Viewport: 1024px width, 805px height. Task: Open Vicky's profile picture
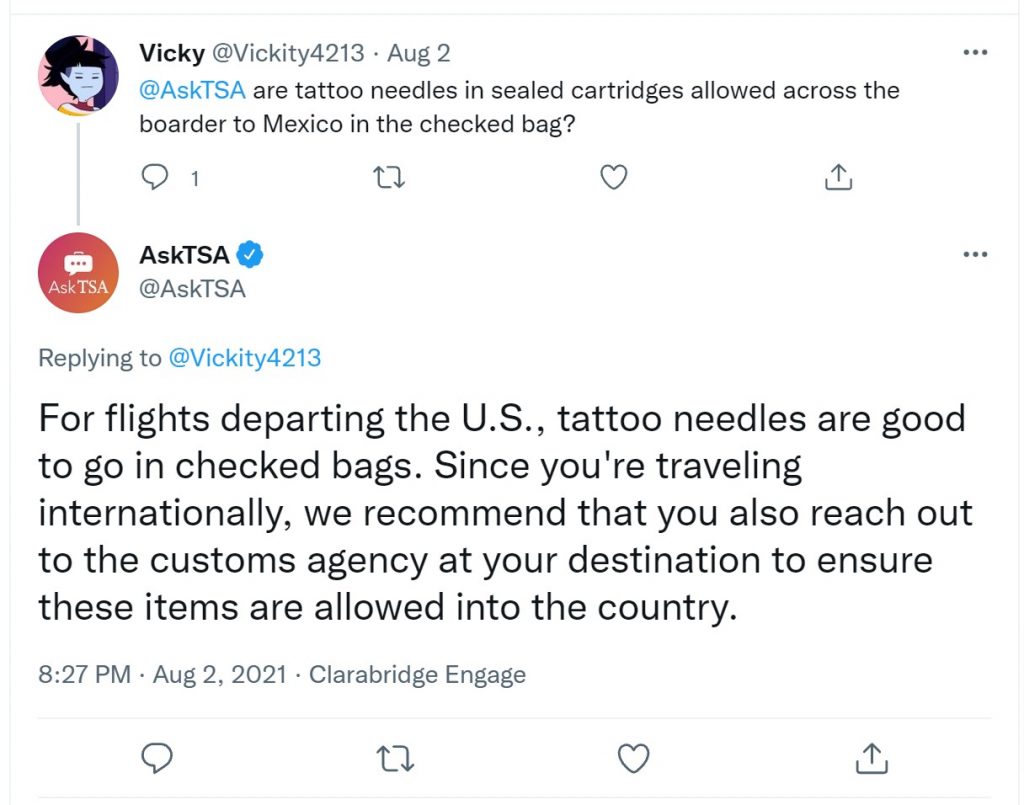[x=78, y=76]
